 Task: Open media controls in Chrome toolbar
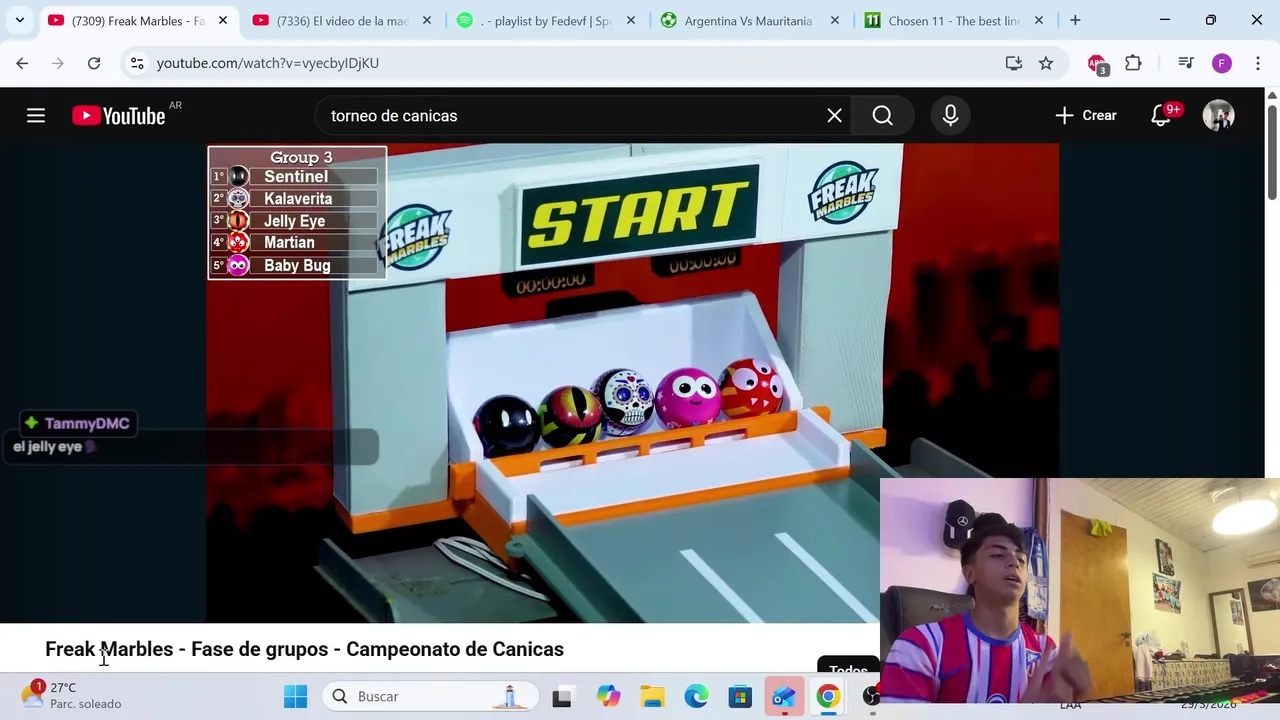(1186, 63)
